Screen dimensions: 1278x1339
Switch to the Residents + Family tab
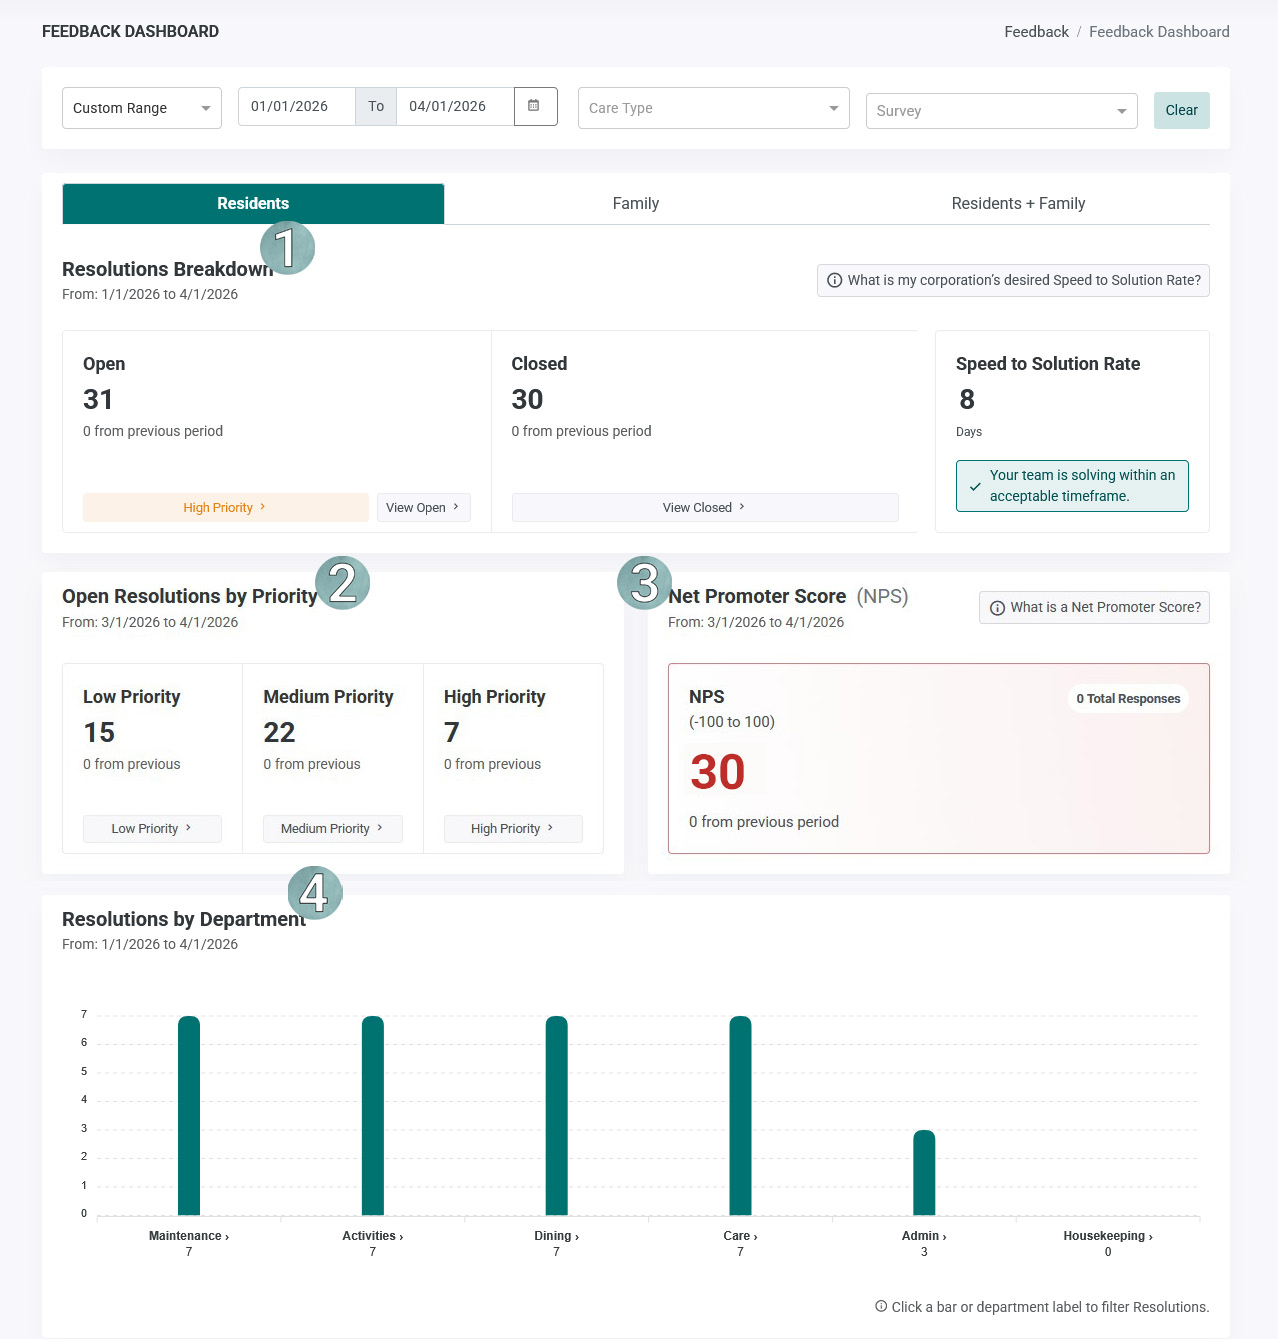[1018, 204]
